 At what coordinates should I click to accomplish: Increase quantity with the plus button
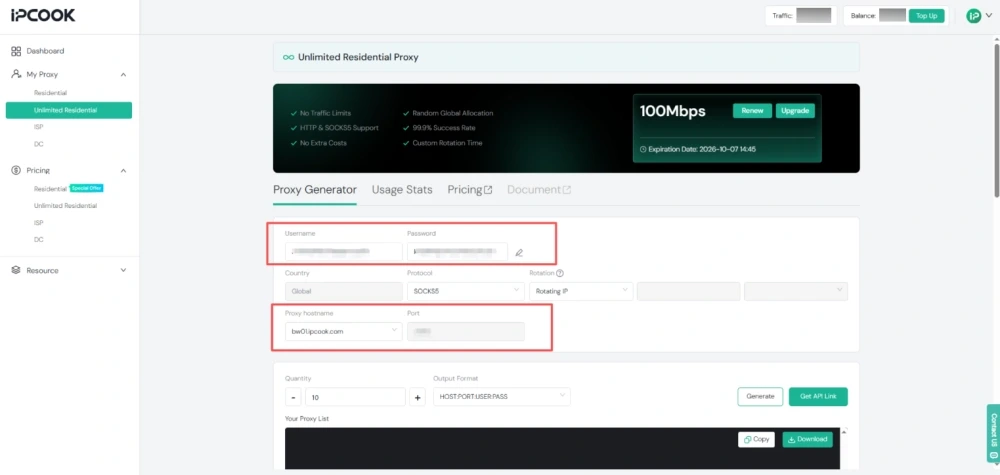pos(418,397)
